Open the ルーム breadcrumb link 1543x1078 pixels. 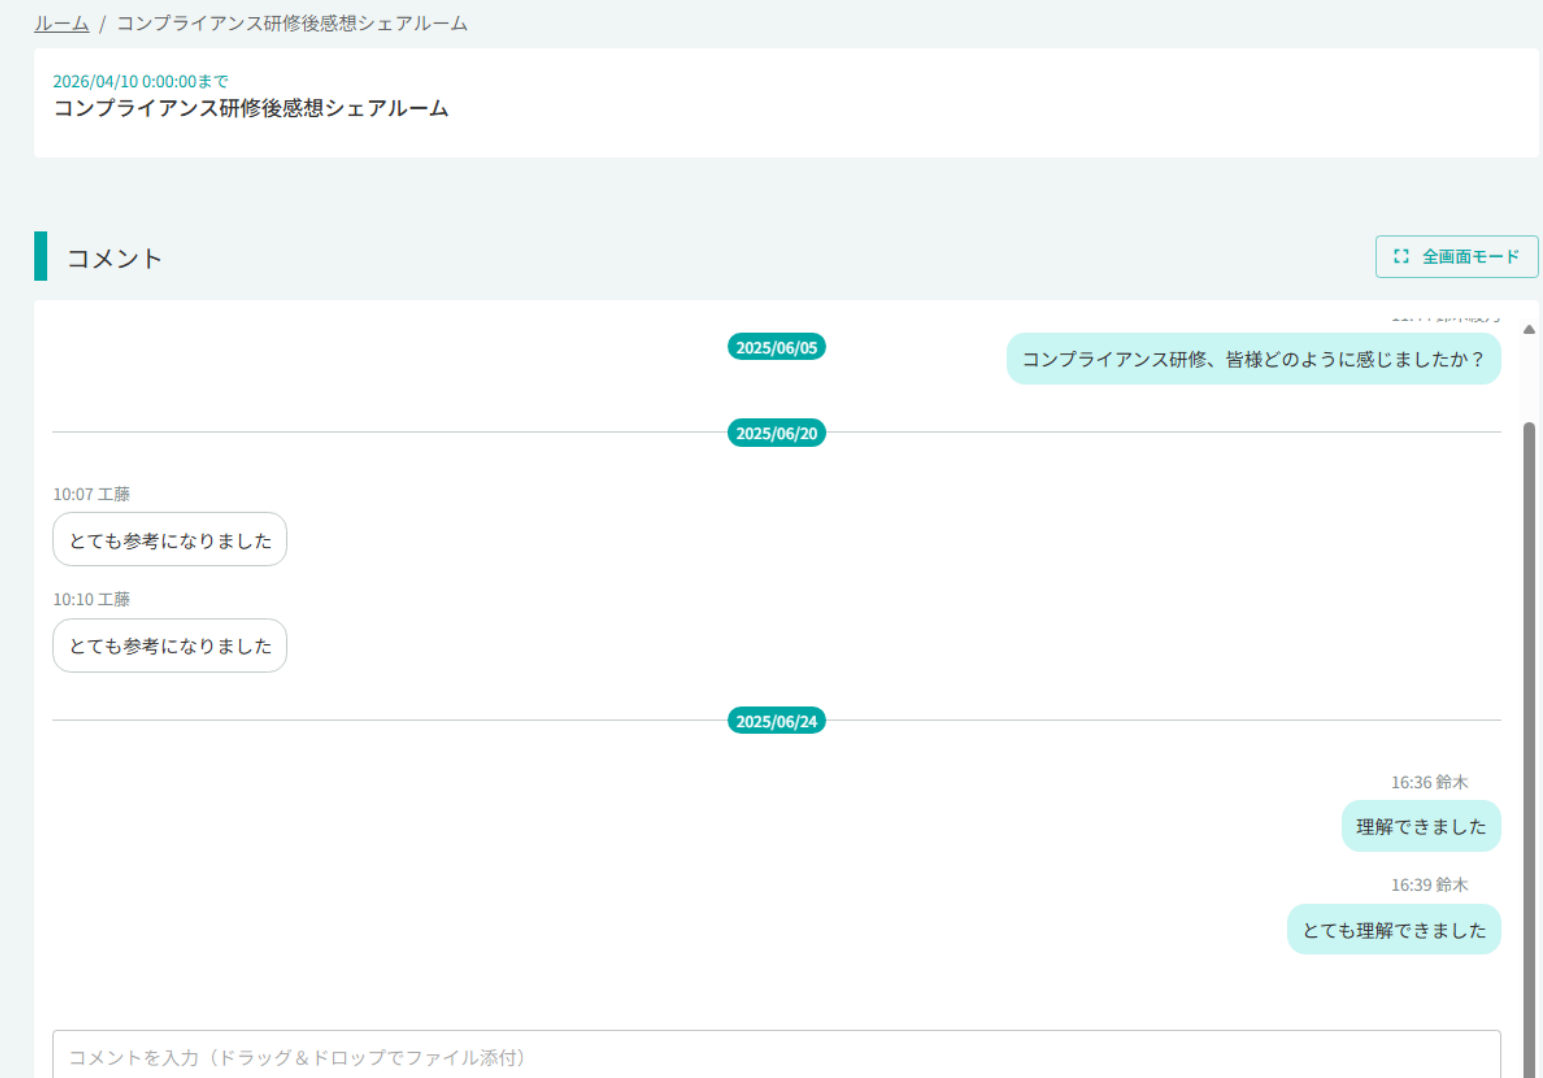click(61, 23)
